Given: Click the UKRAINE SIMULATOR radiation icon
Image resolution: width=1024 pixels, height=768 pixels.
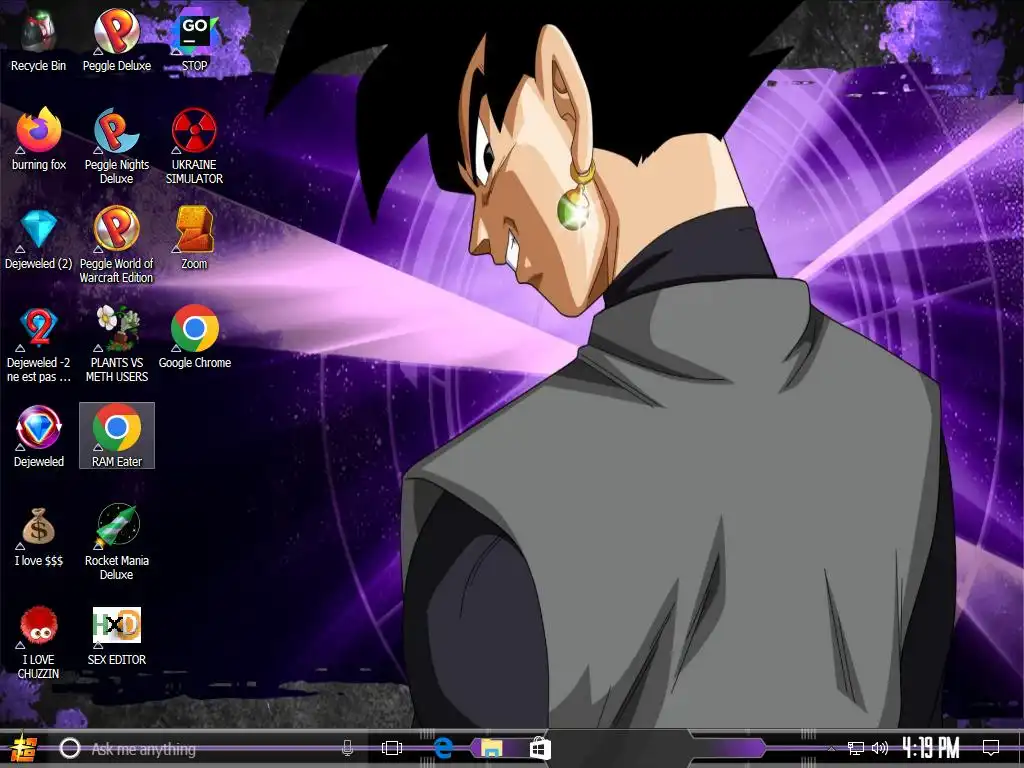Looking at the screenshot, I should pos(194,146).
